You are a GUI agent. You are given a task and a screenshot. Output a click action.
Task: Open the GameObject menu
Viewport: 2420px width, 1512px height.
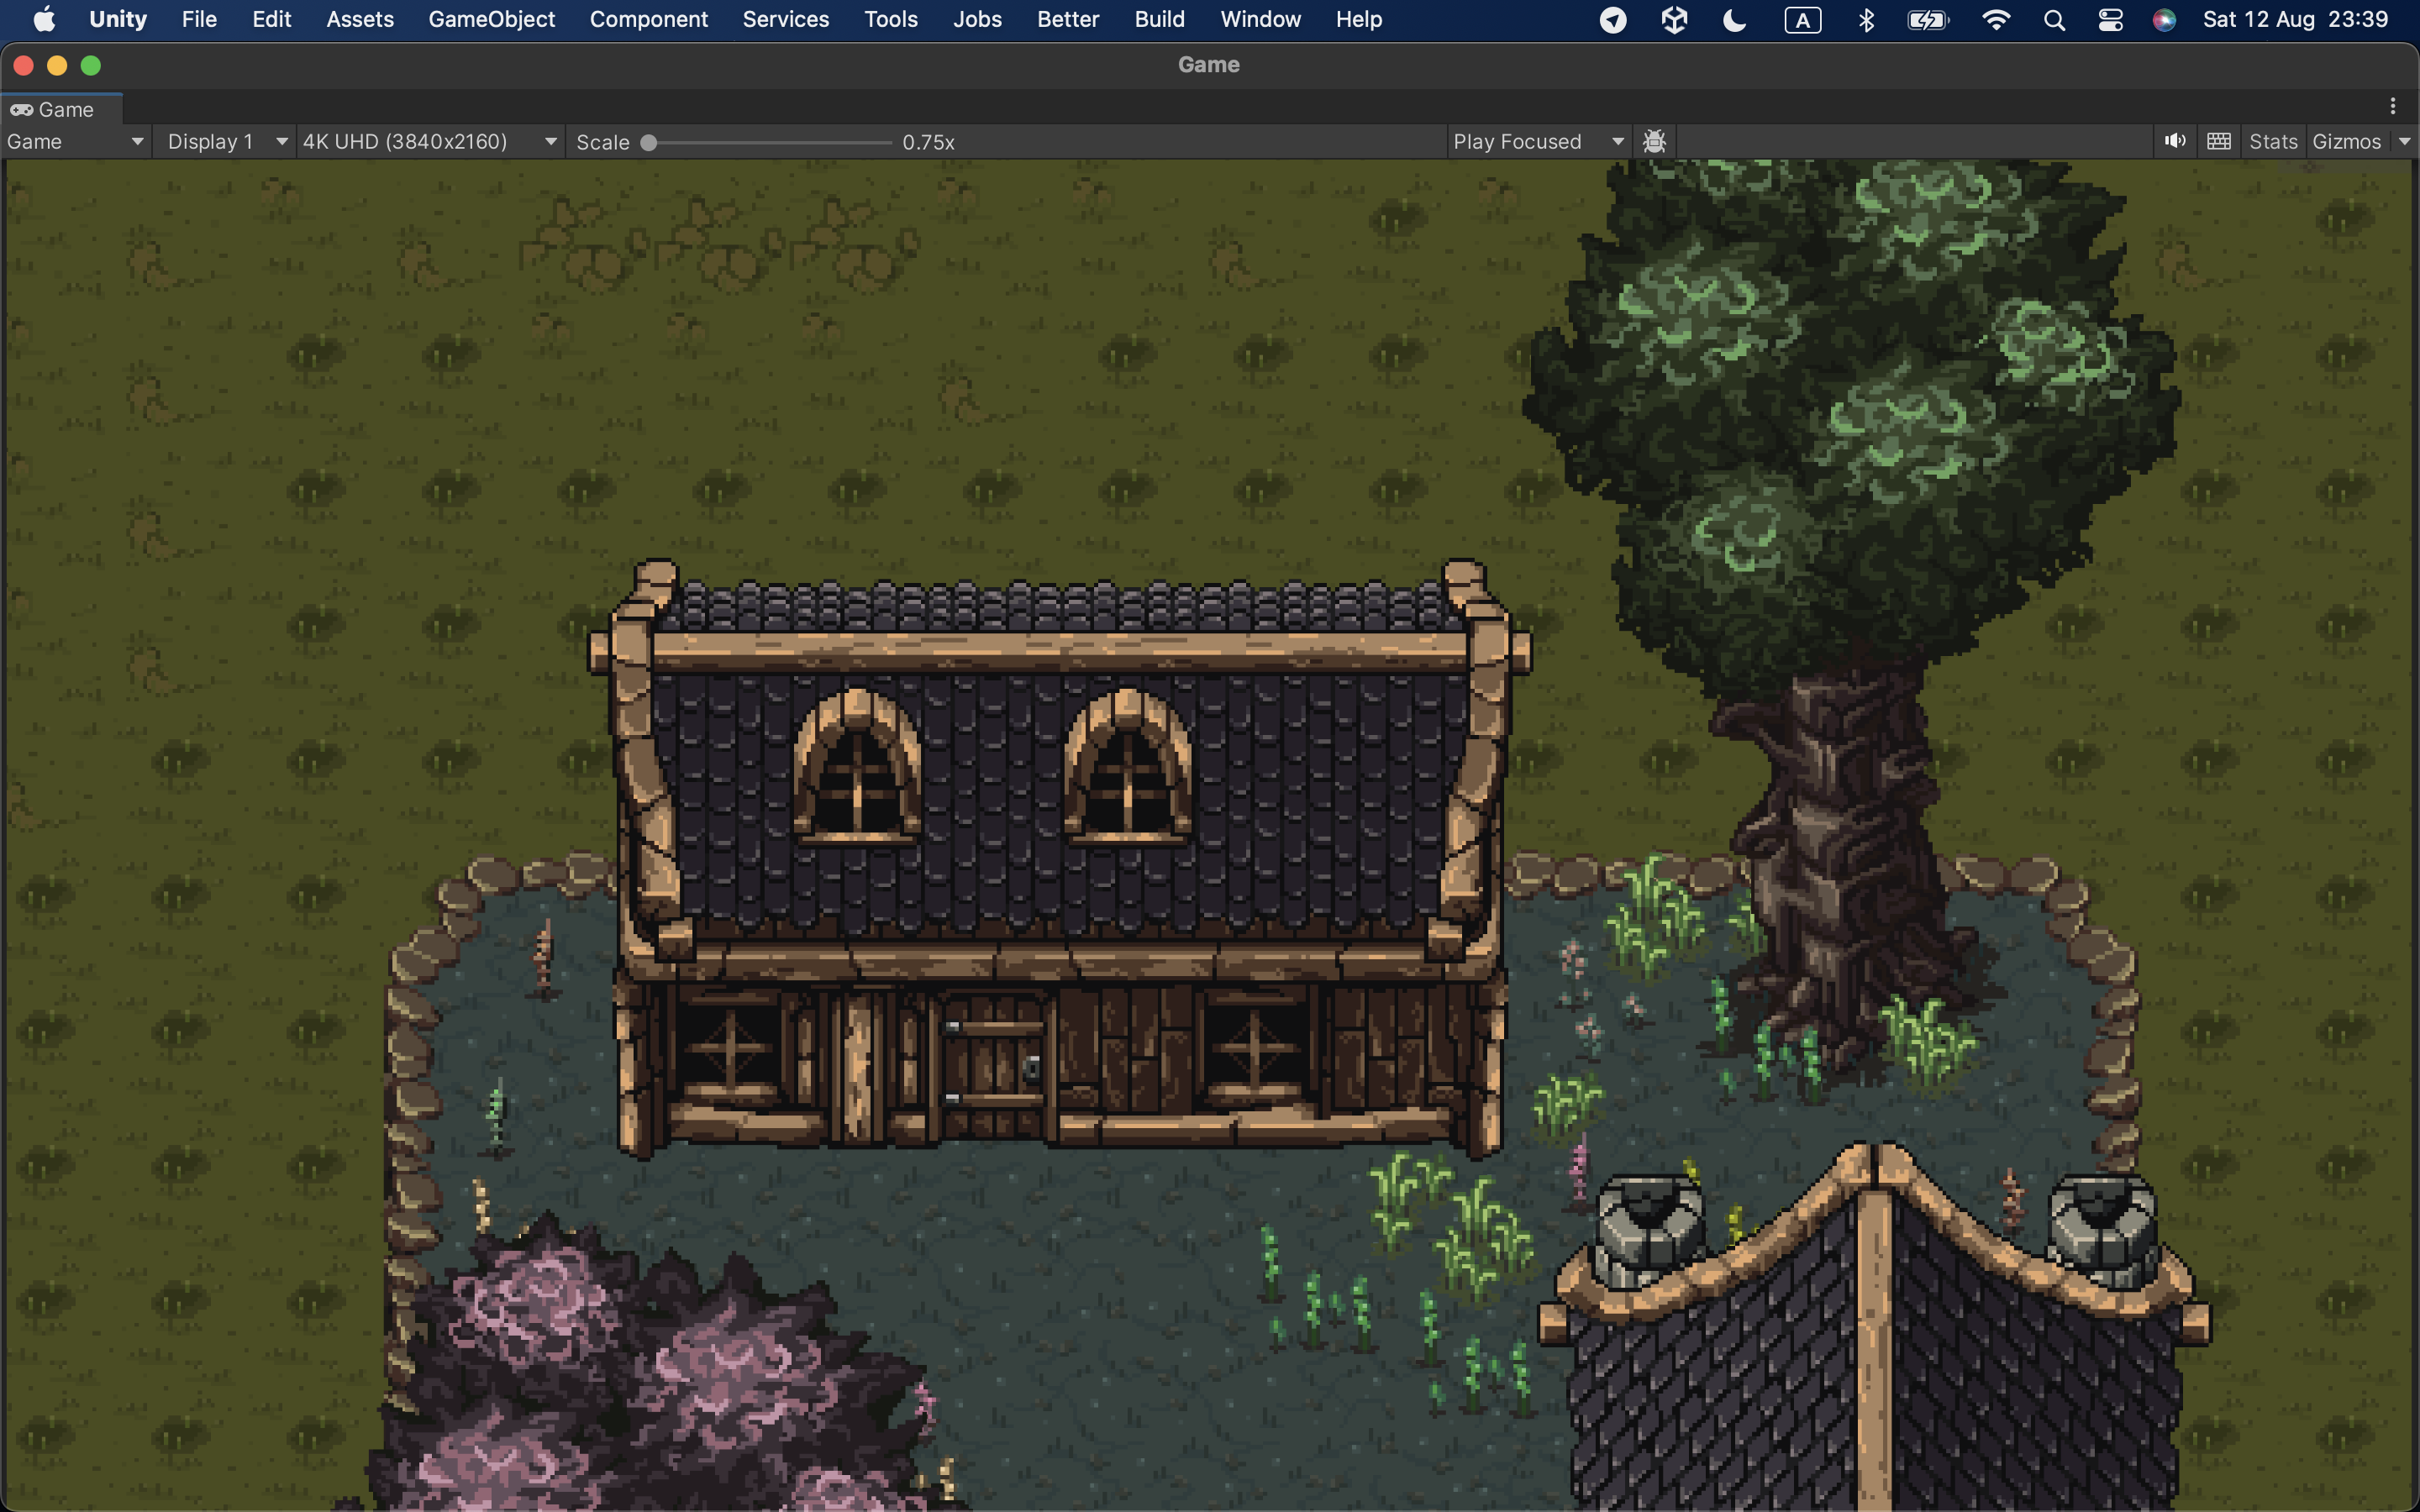pos(491,19)
